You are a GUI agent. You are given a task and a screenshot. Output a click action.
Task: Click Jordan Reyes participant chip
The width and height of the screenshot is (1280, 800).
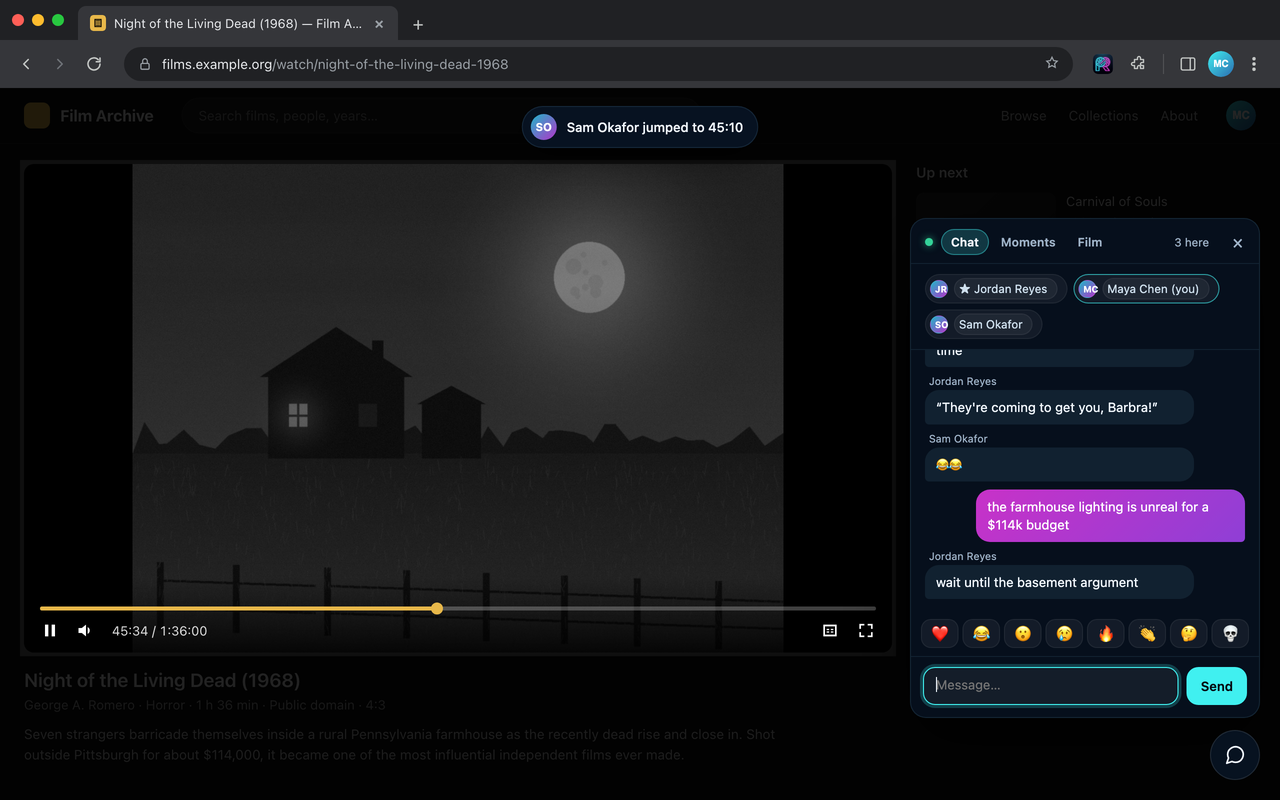pyautogui.click(x=996, y=289)
